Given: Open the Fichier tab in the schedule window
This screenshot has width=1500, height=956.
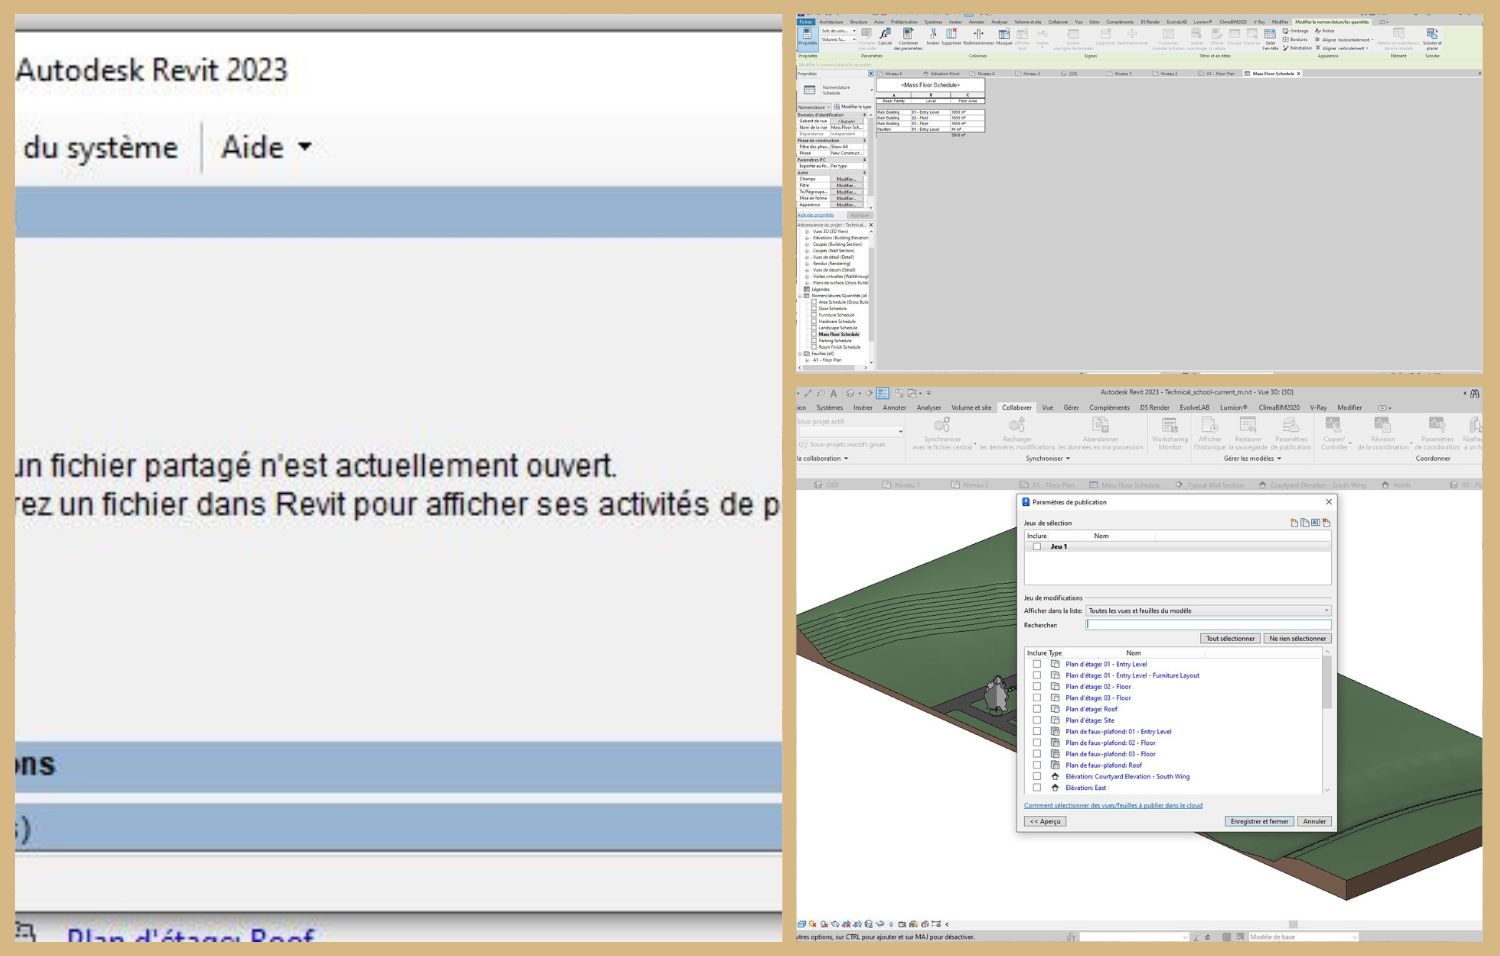Looking at the screenshot, I should [805, 22].
